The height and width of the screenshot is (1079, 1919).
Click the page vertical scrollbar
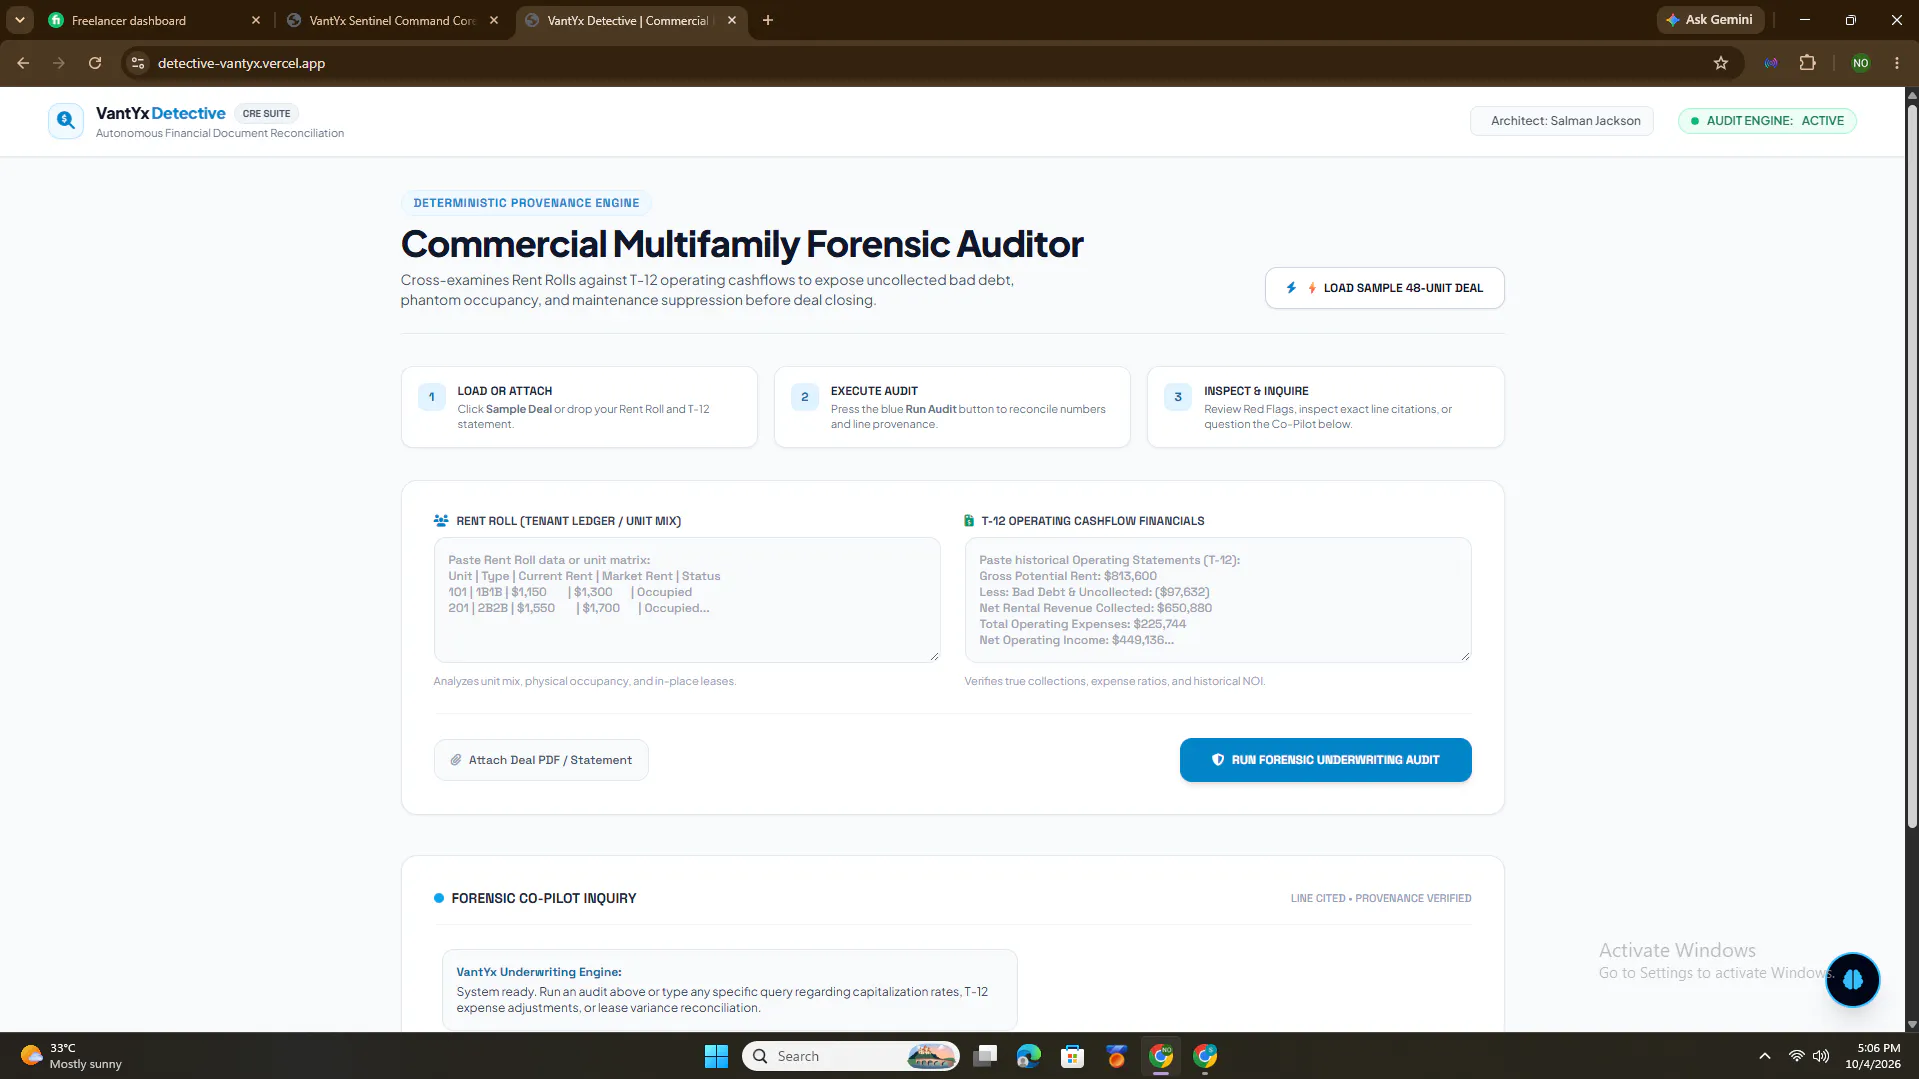(x=1912, y=465)
